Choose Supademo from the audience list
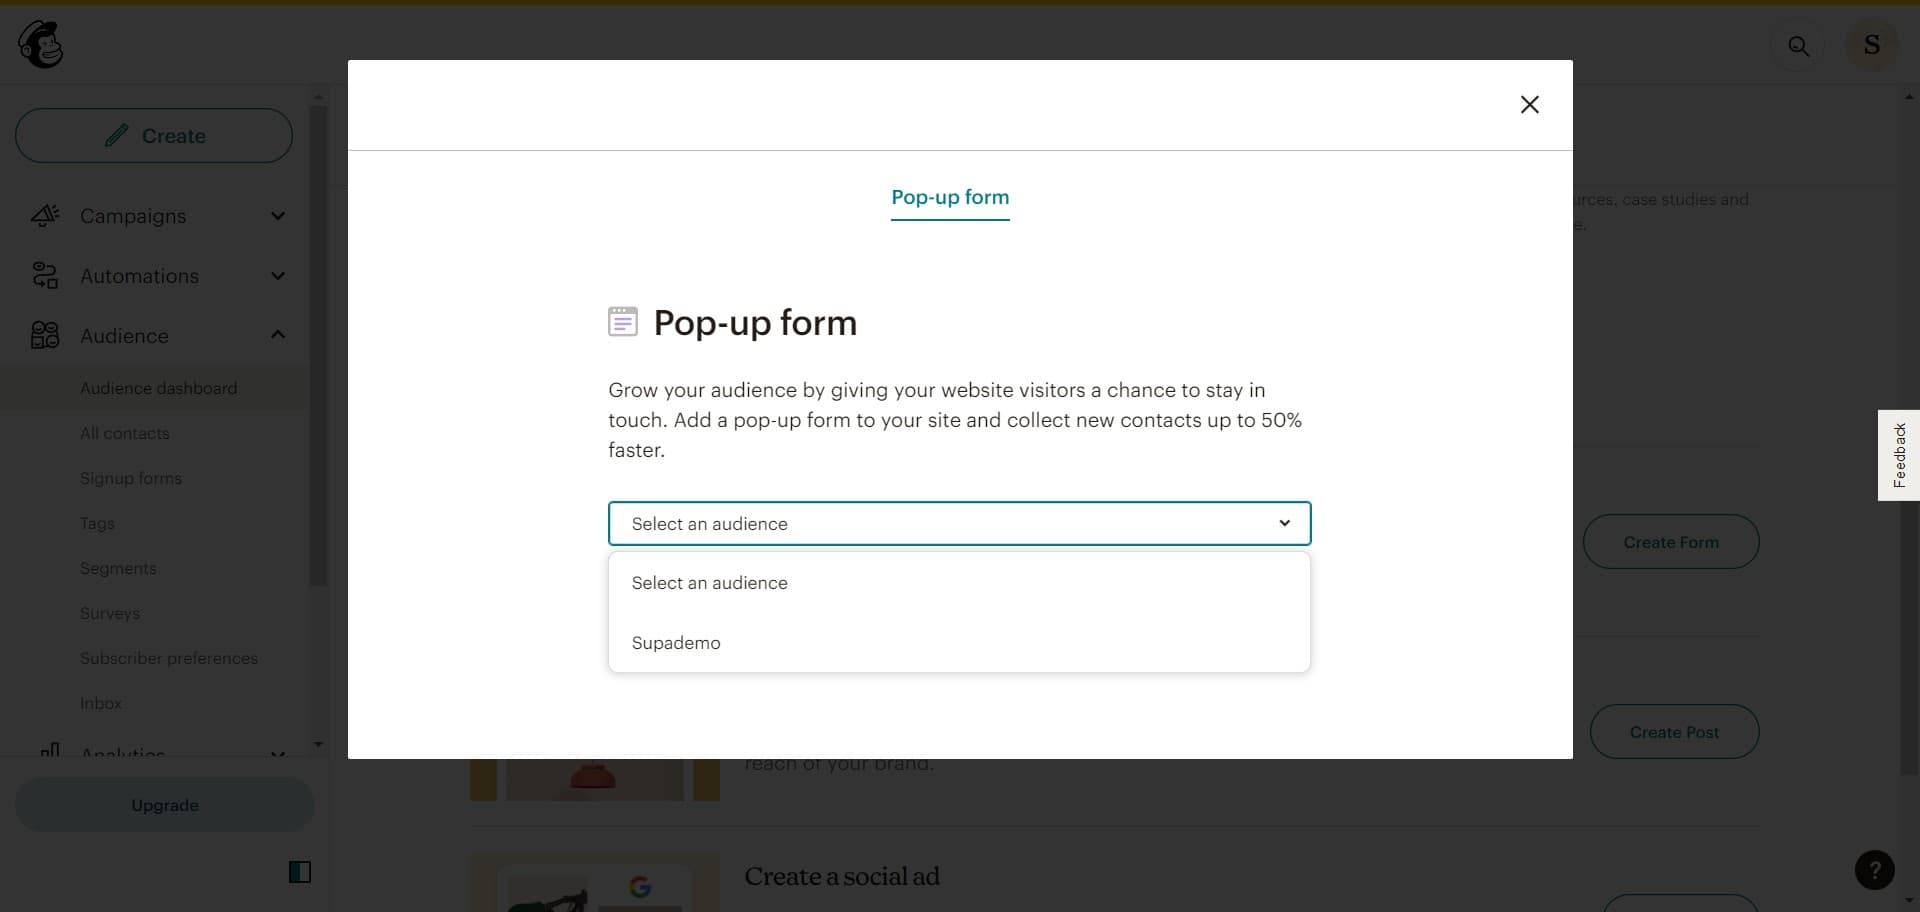This screenshot has height=912, width=1920. click(x=676, y=643)
